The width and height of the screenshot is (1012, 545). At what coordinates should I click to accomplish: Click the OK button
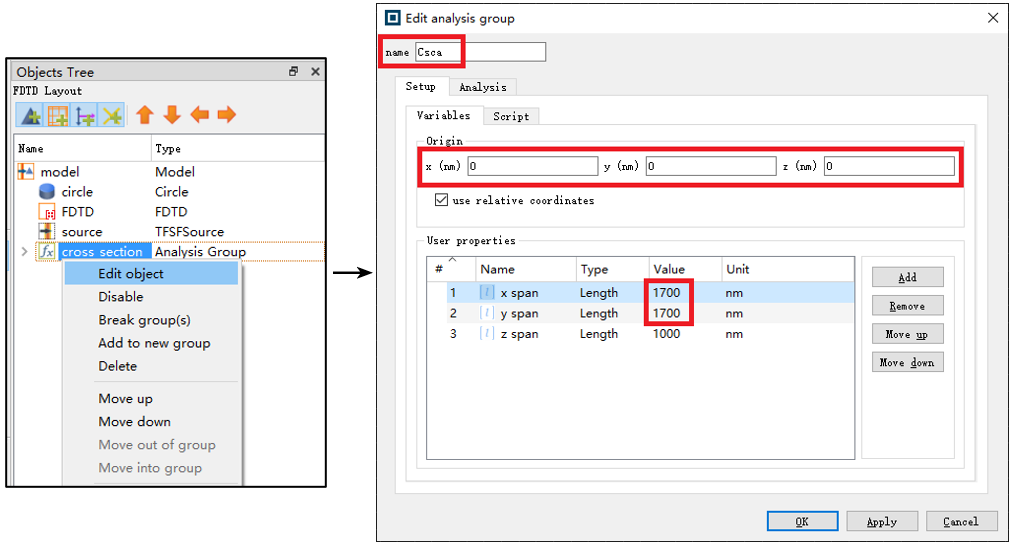(x=802, y=521)
